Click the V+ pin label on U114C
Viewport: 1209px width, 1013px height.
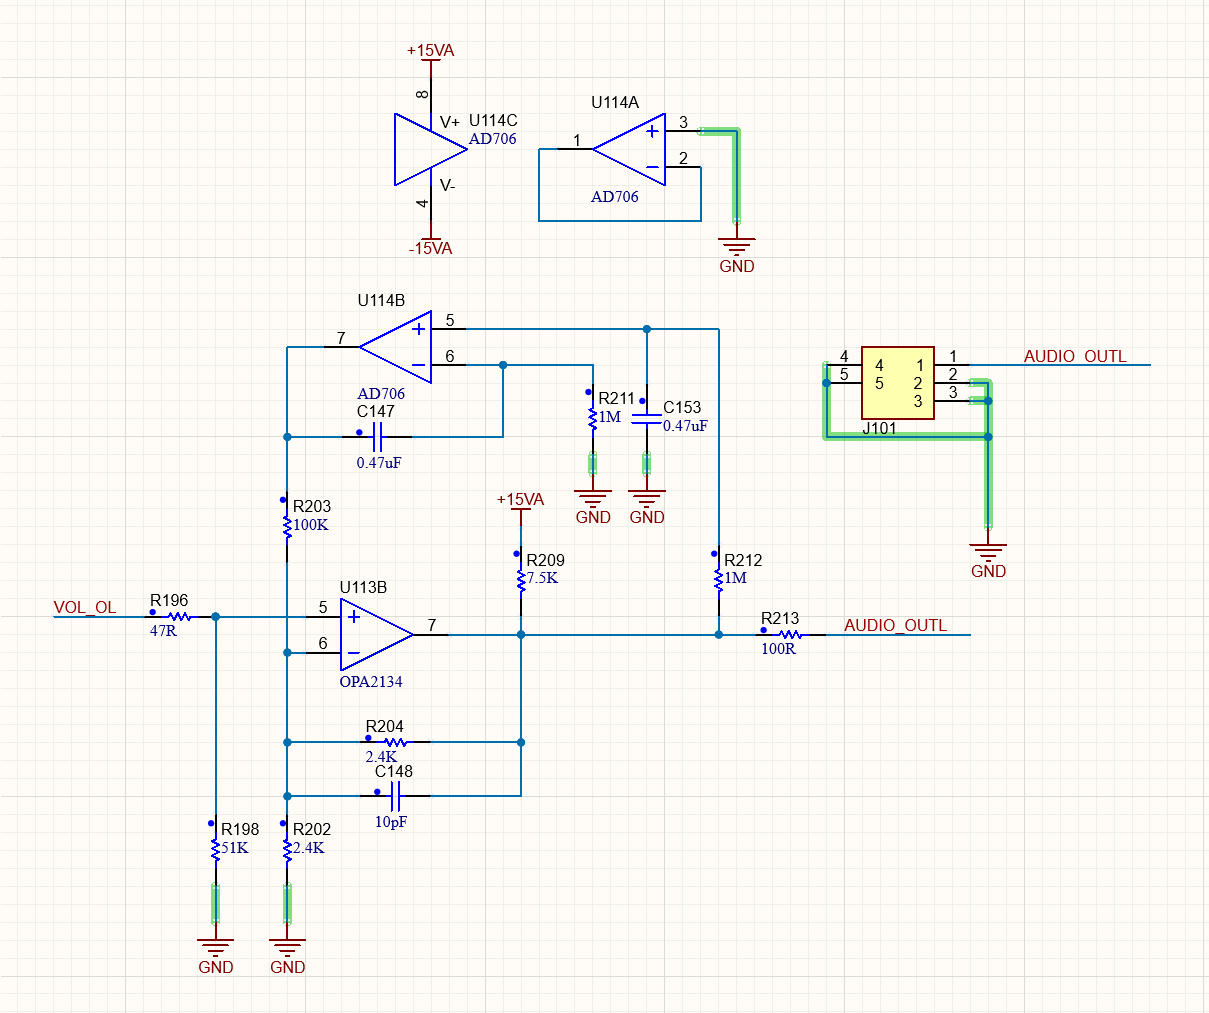[x=450, y=122]
